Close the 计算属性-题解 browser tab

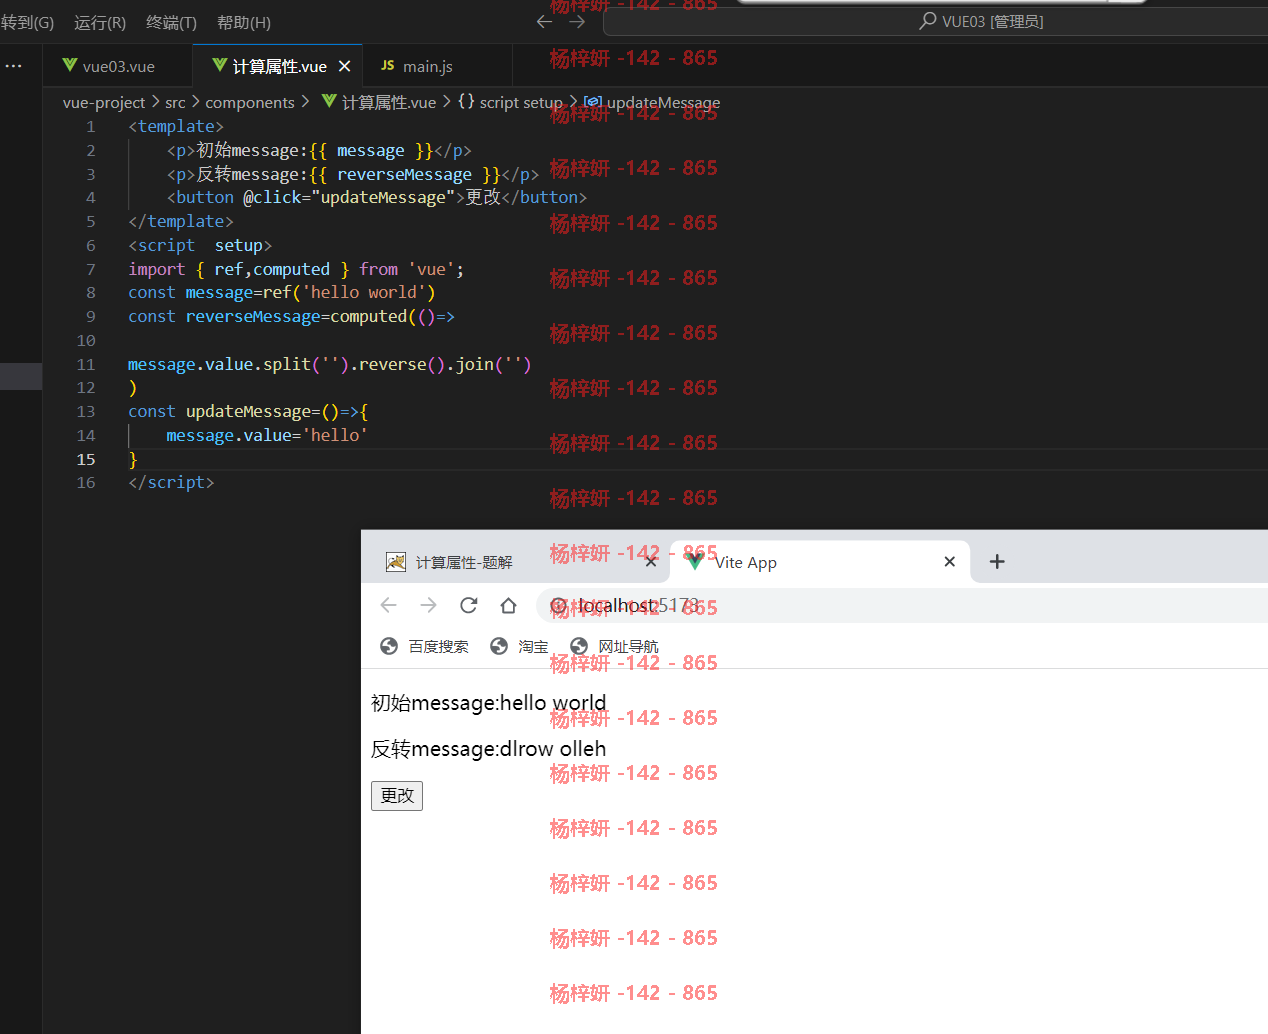(x=651, y=562)
